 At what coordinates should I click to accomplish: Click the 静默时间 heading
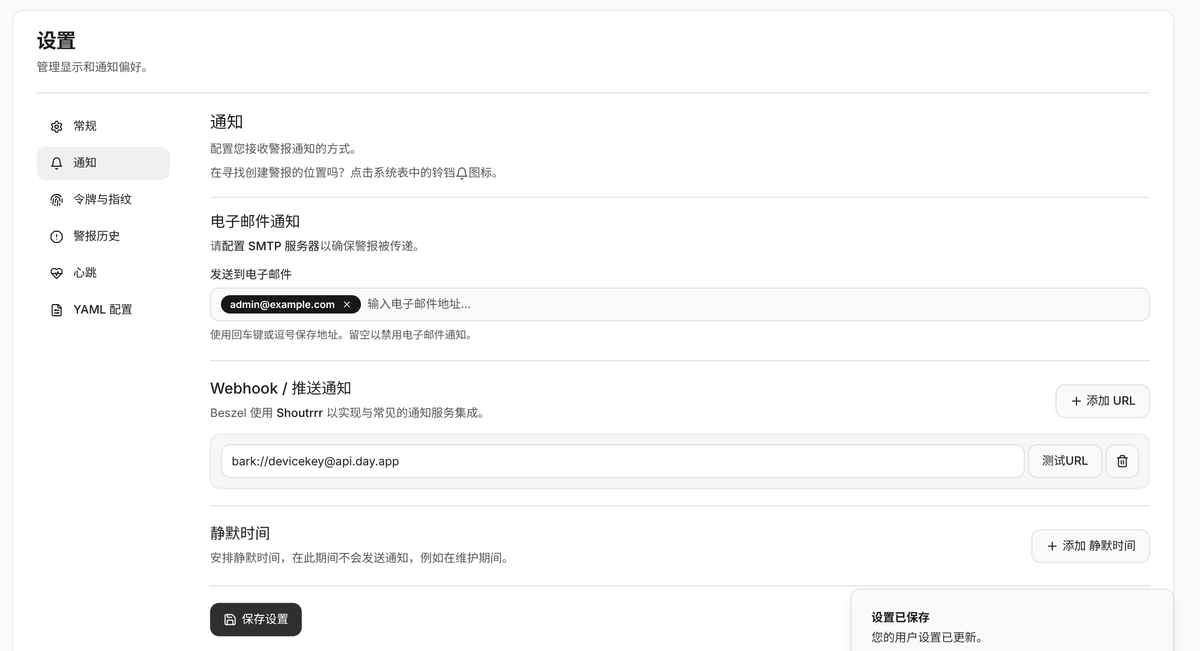pos(240,533)
